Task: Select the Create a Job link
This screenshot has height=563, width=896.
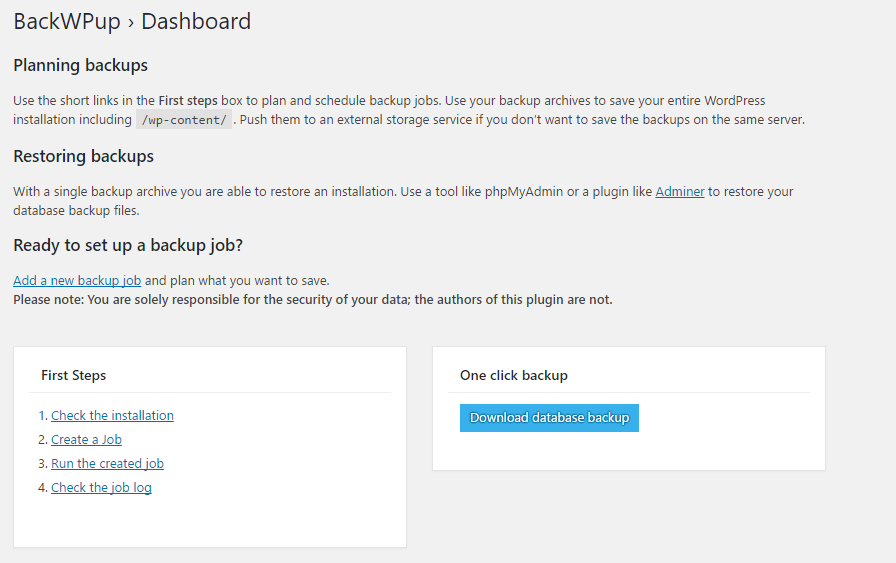Action: pos(86,440)
